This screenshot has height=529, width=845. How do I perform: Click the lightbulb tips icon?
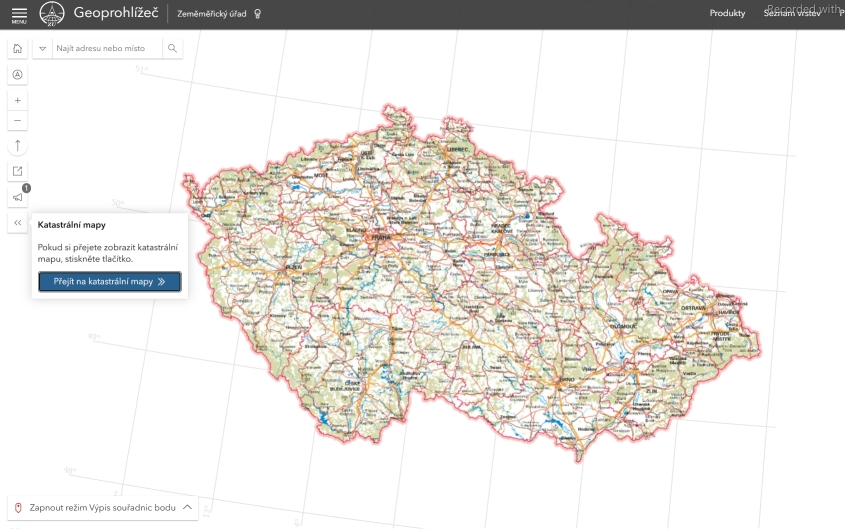pyautogui.click(x=257, y=14)
